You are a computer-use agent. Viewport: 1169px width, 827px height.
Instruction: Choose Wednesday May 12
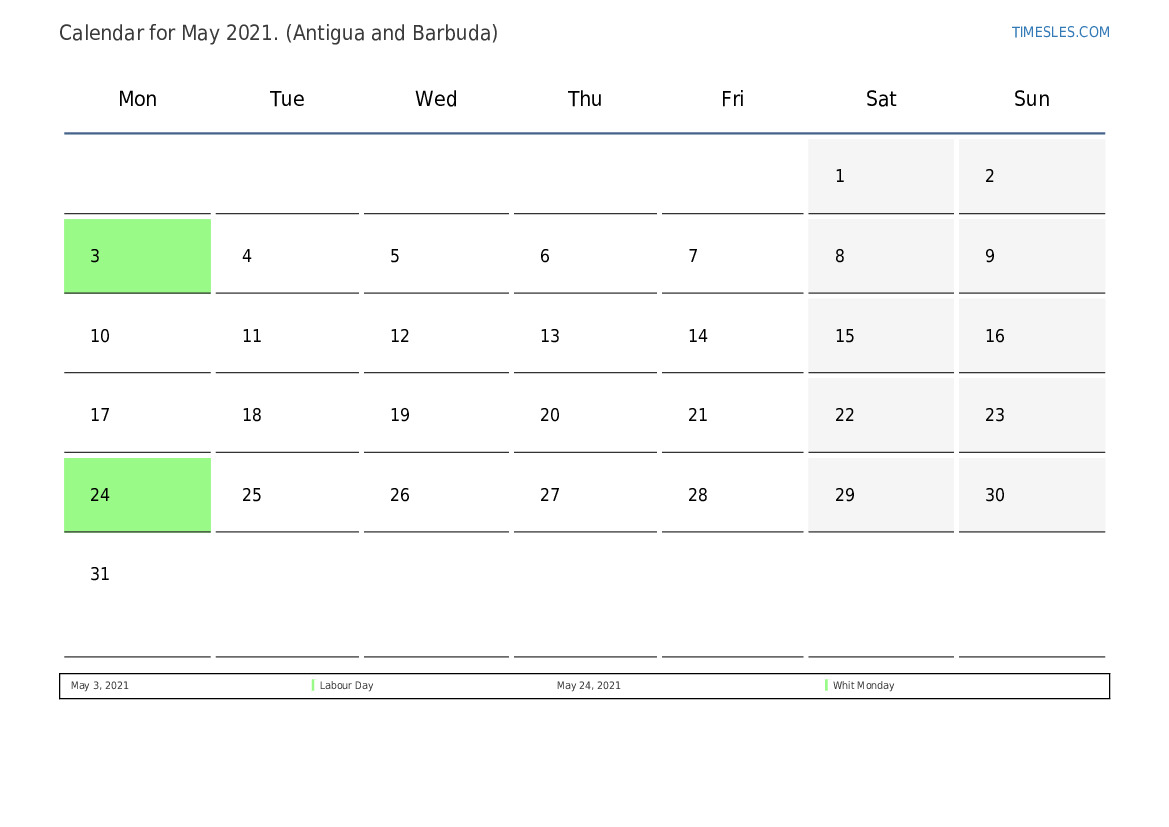pos(436,336)
